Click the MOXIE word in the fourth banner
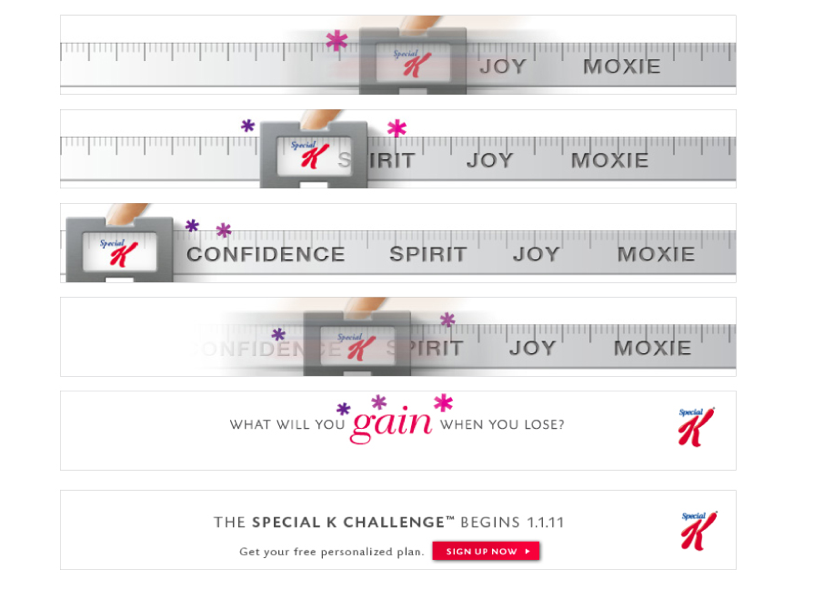 652,348
